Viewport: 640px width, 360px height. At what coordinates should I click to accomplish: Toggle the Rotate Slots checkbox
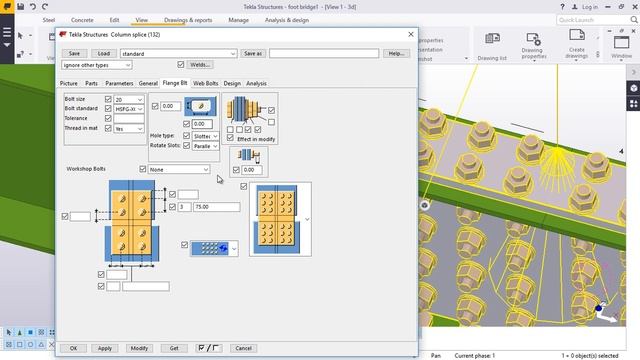(187, 145)
